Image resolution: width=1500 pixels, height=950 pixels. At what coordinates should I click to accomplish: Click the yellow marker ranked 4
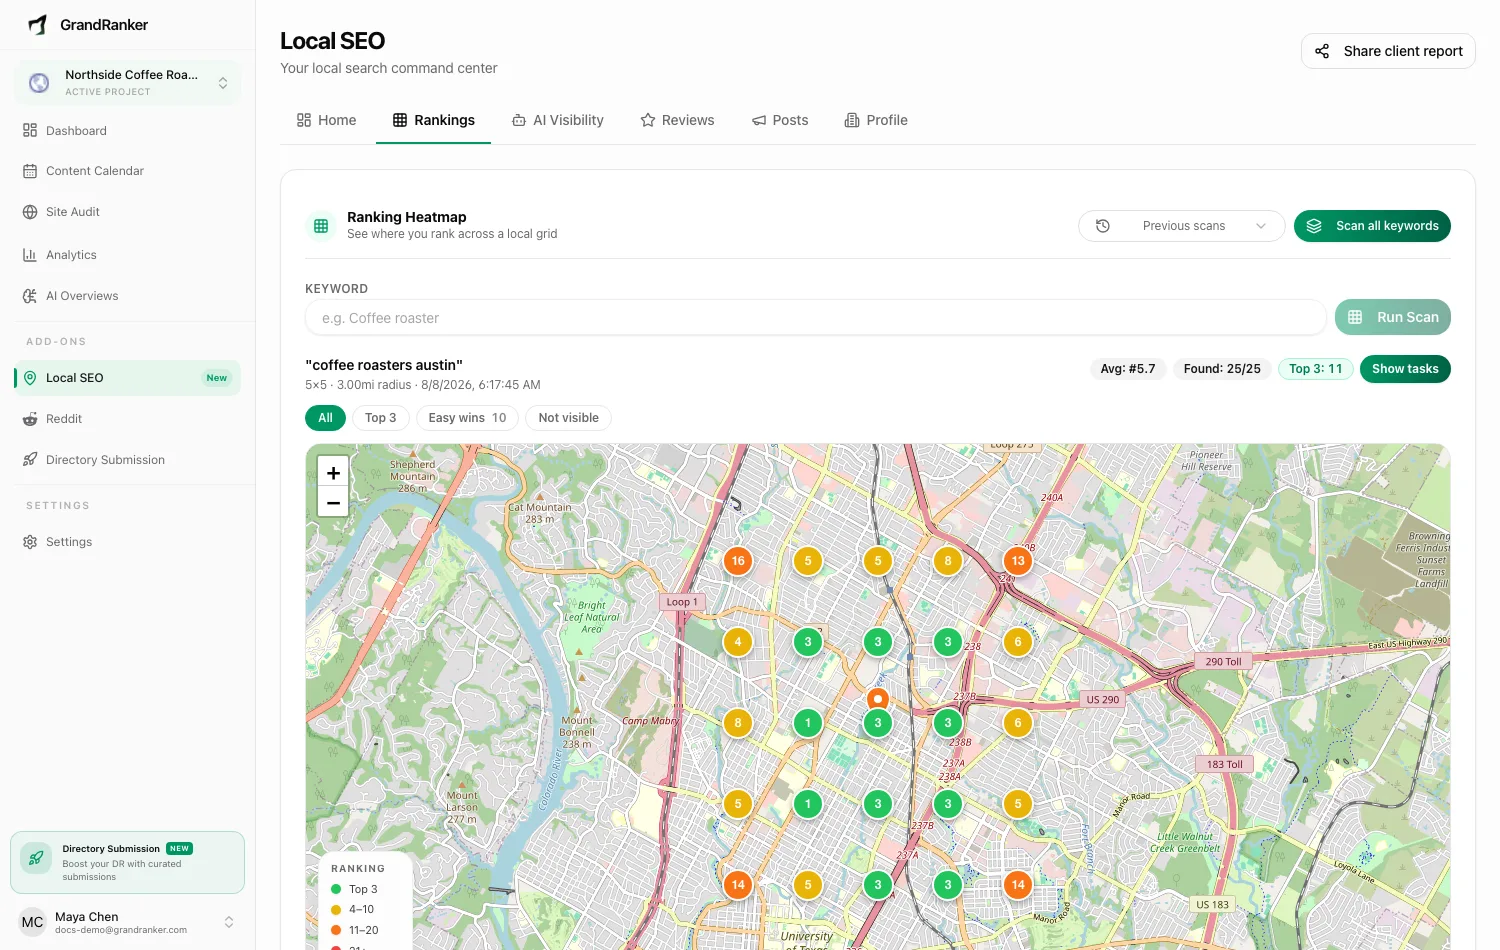[738, 642]
